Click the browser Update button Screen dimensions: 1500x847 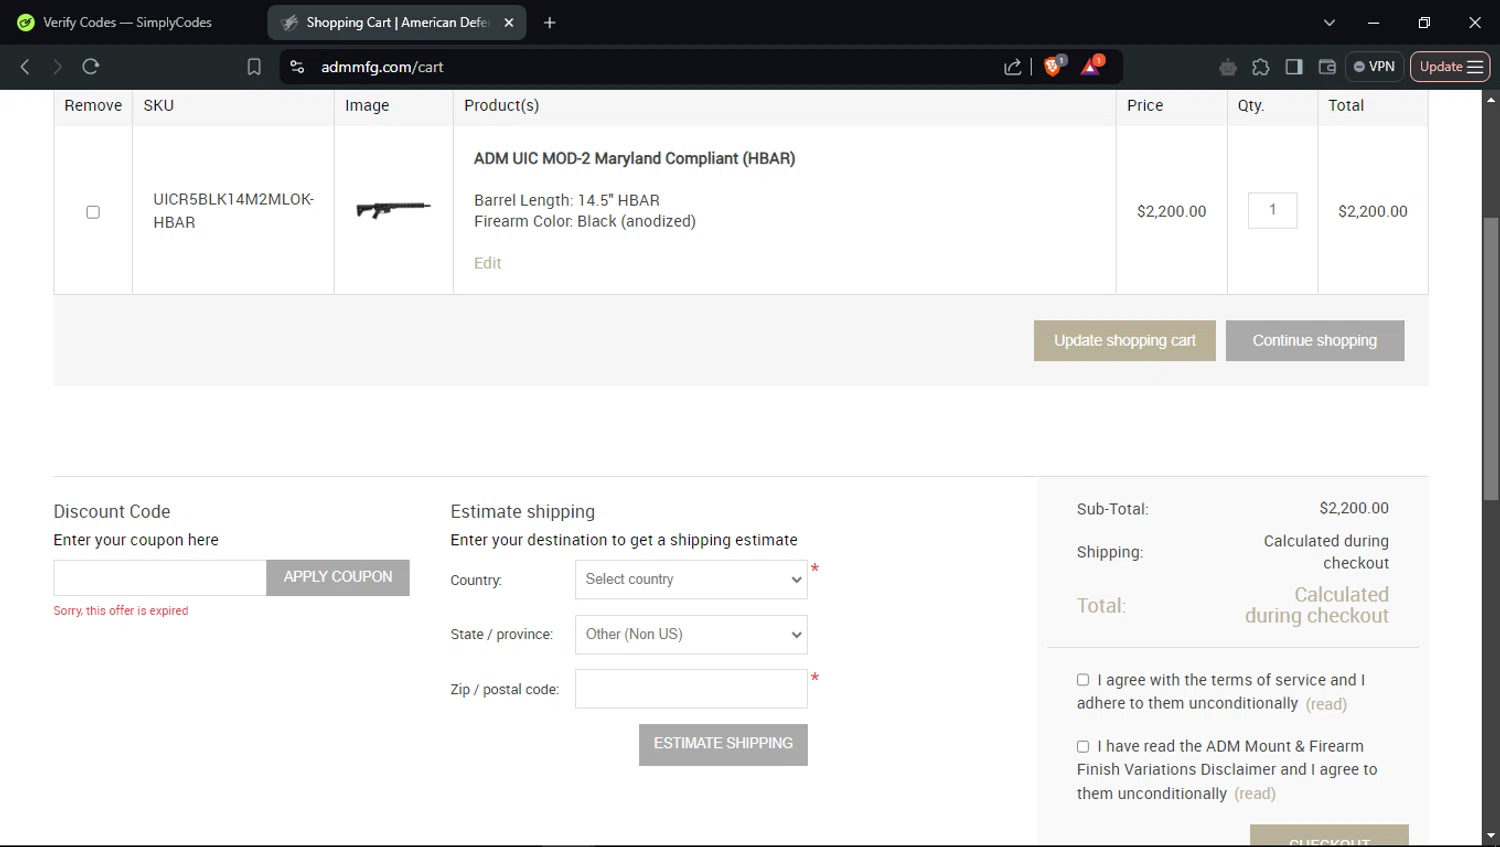pos(1450,67)
